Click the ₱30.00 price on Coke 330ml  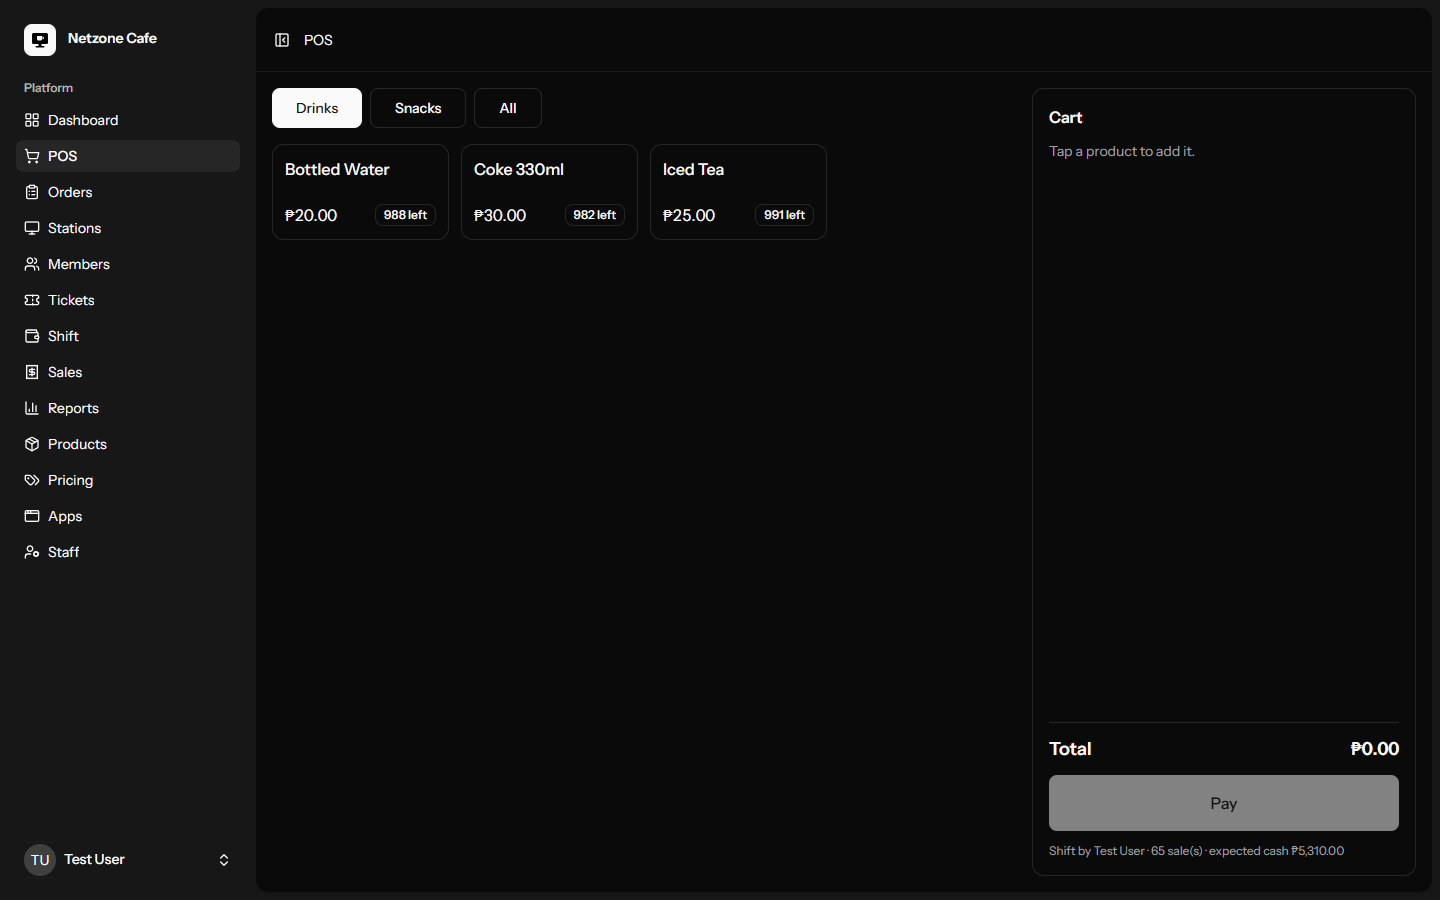point(500,215)
